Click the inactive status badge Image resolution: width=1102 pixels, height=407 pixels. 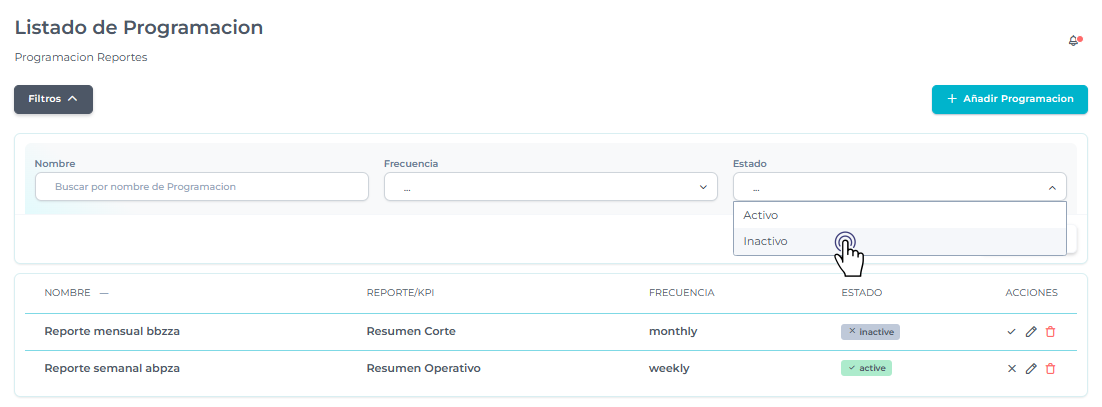pyautogui.click(x=870, y=332)
